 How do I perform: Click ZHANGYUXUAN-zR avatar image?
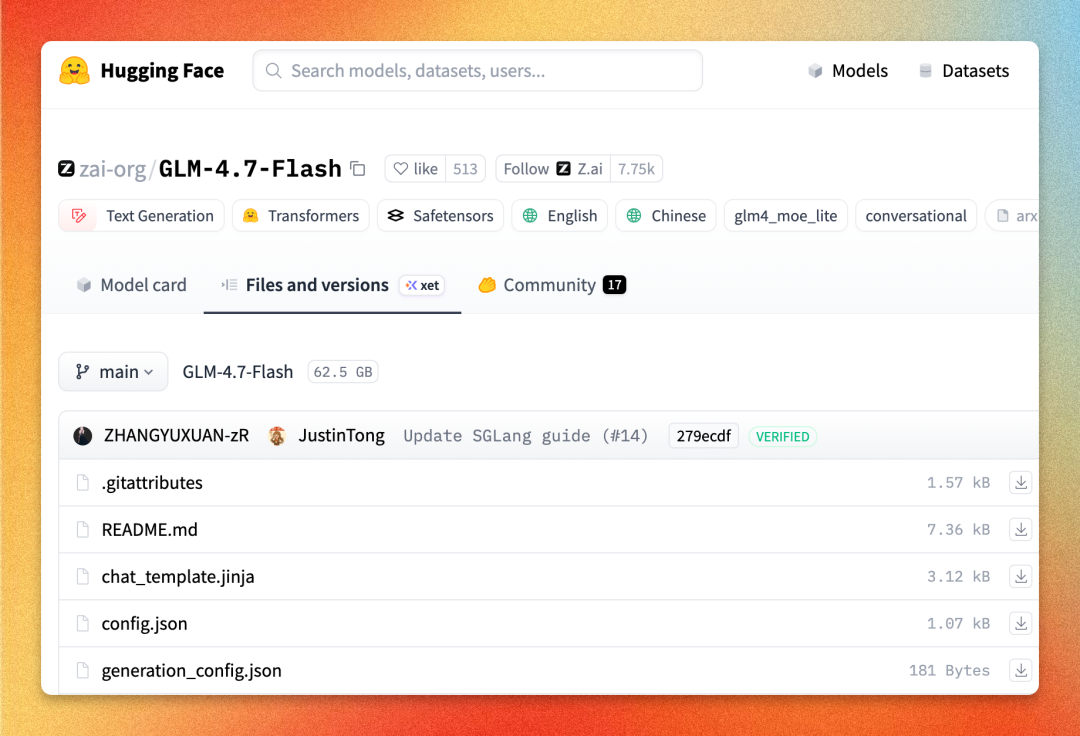tap(83, 436)
